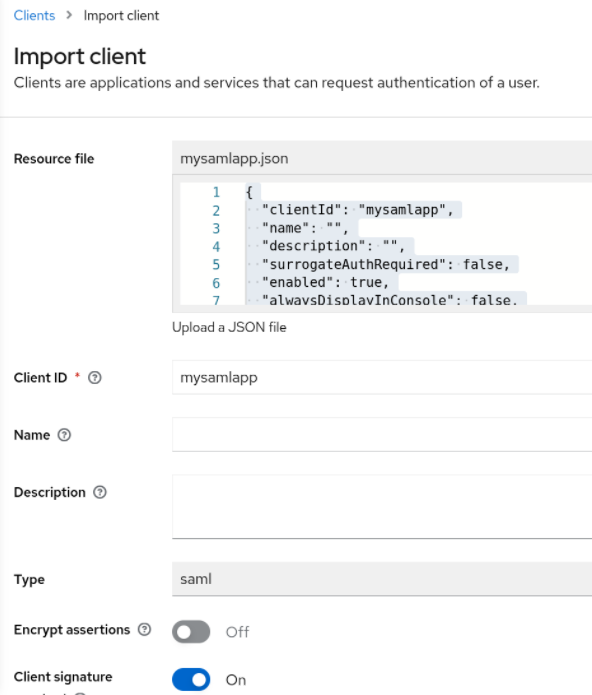Screen dimensions: 592x695
Task: Click the breadcrumb chevron separator icon
Action: (69, 15)
